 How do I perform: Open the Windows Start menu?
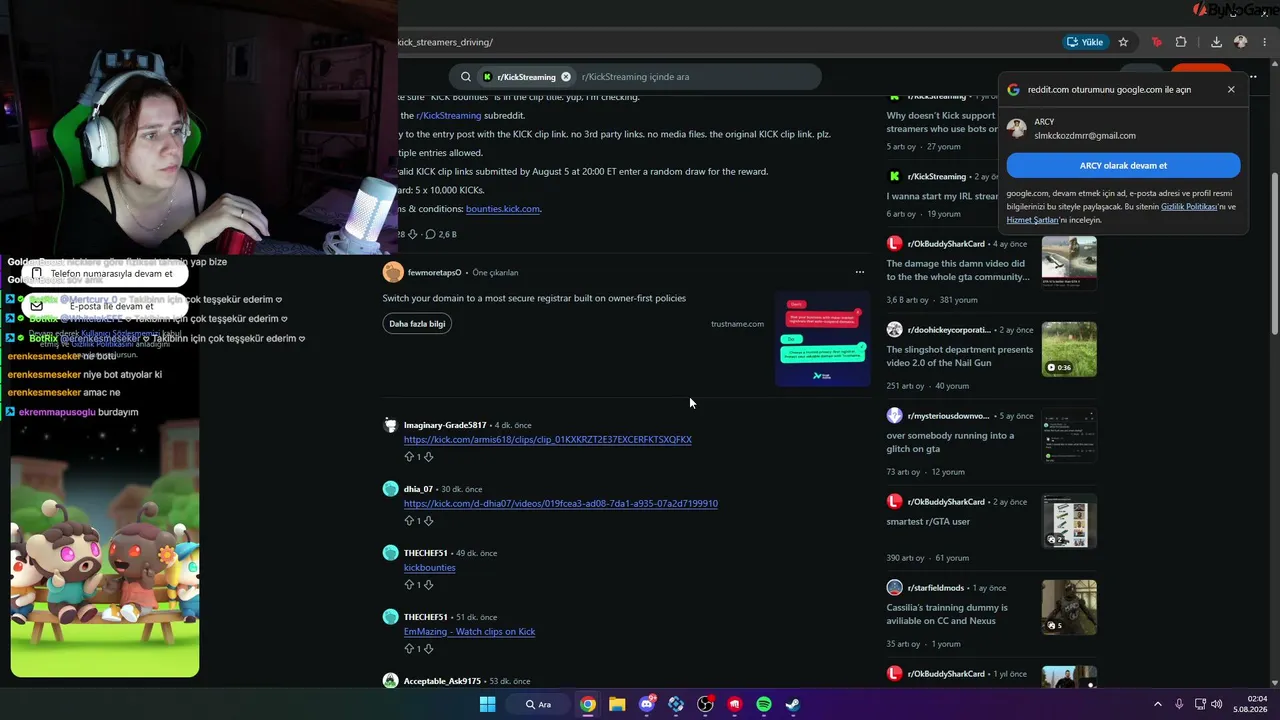[x=487, y=704]
